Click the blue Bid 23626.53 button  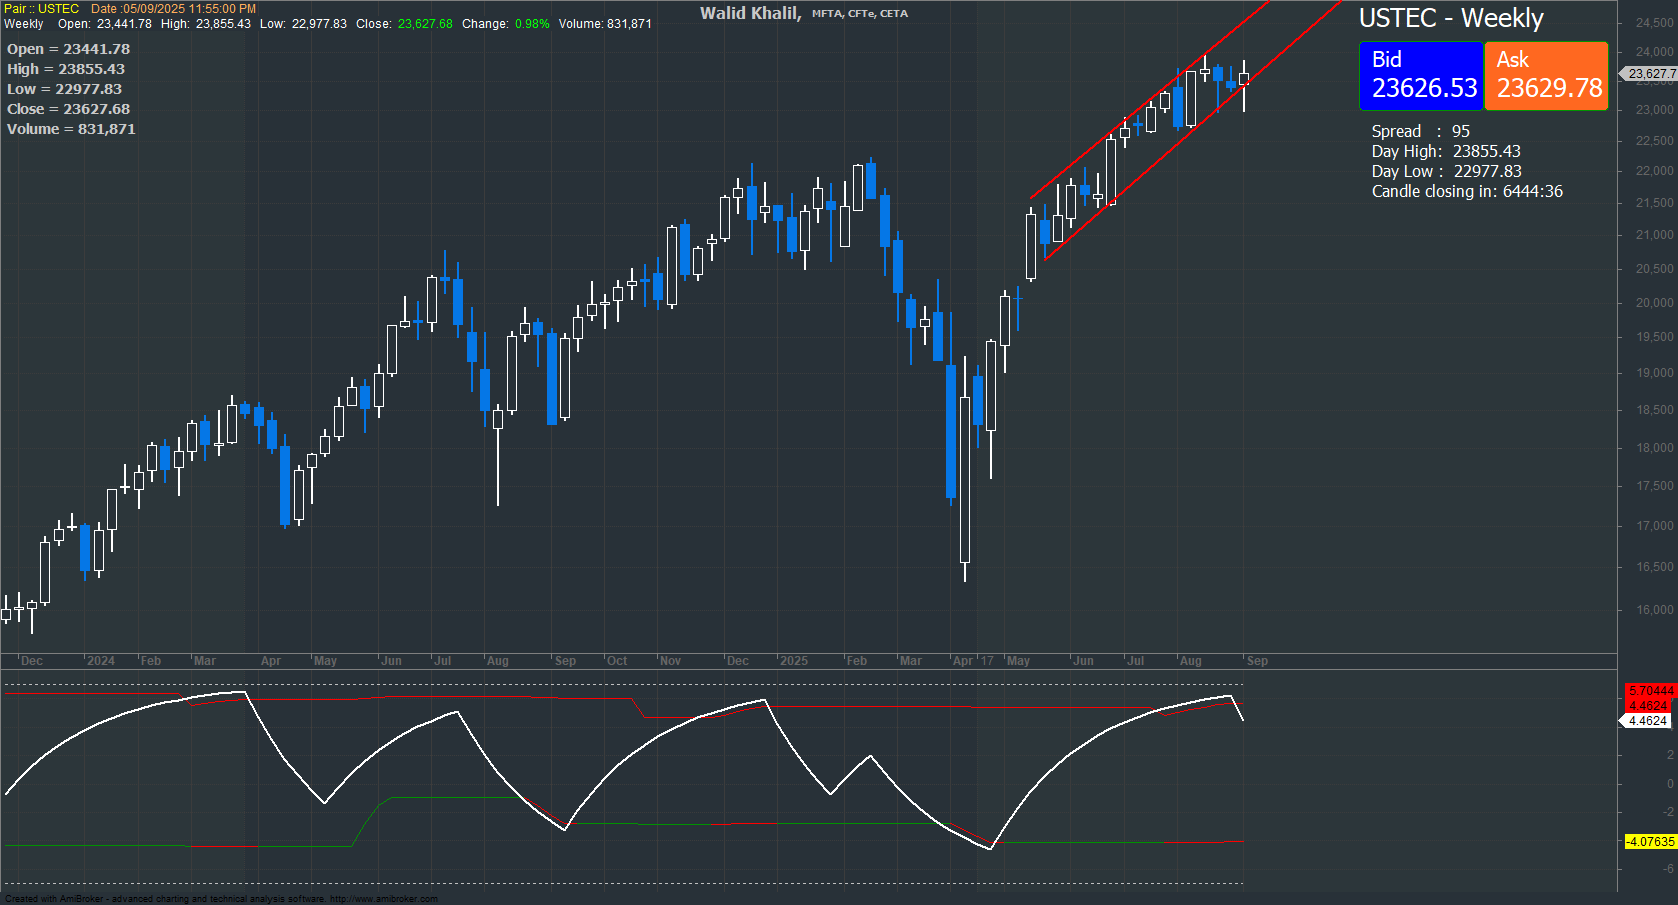pos(1421,74)
